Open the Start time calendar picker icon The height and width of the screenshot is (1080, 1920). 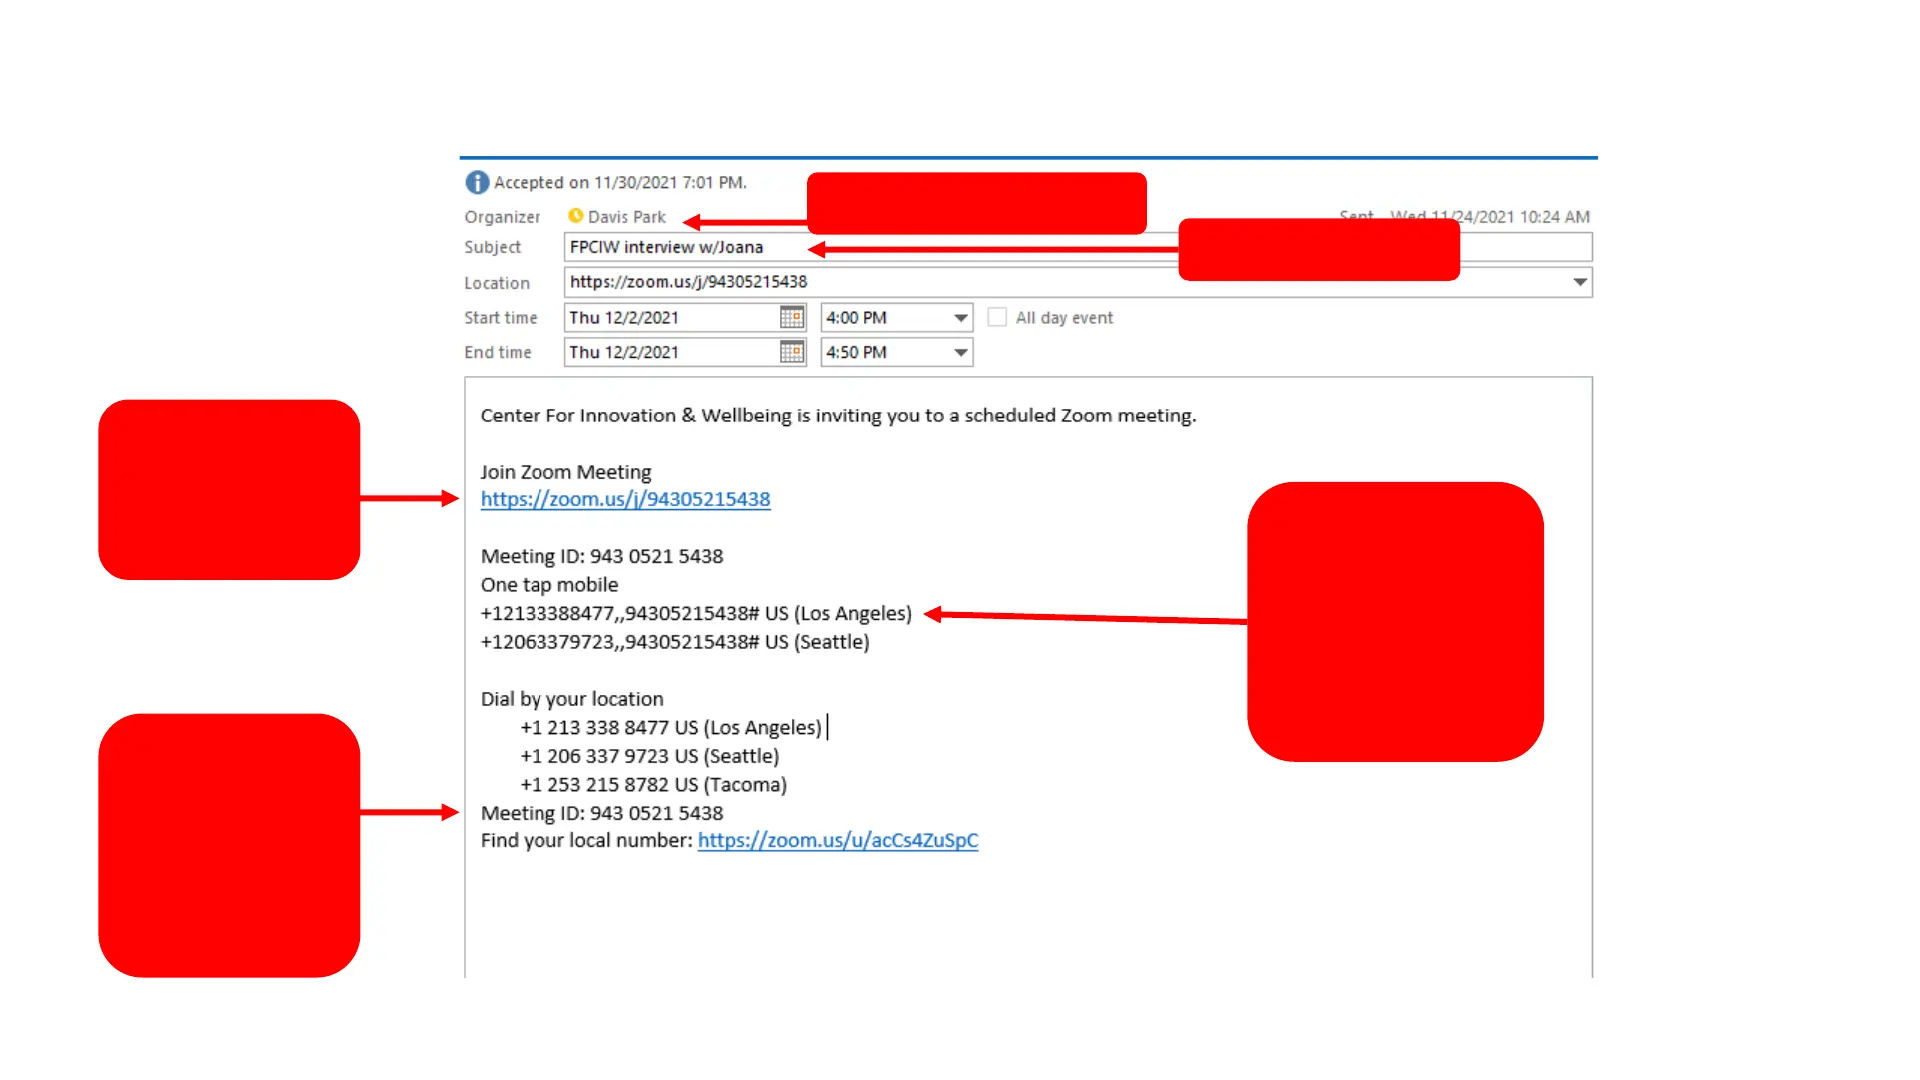tap(791, 317)
